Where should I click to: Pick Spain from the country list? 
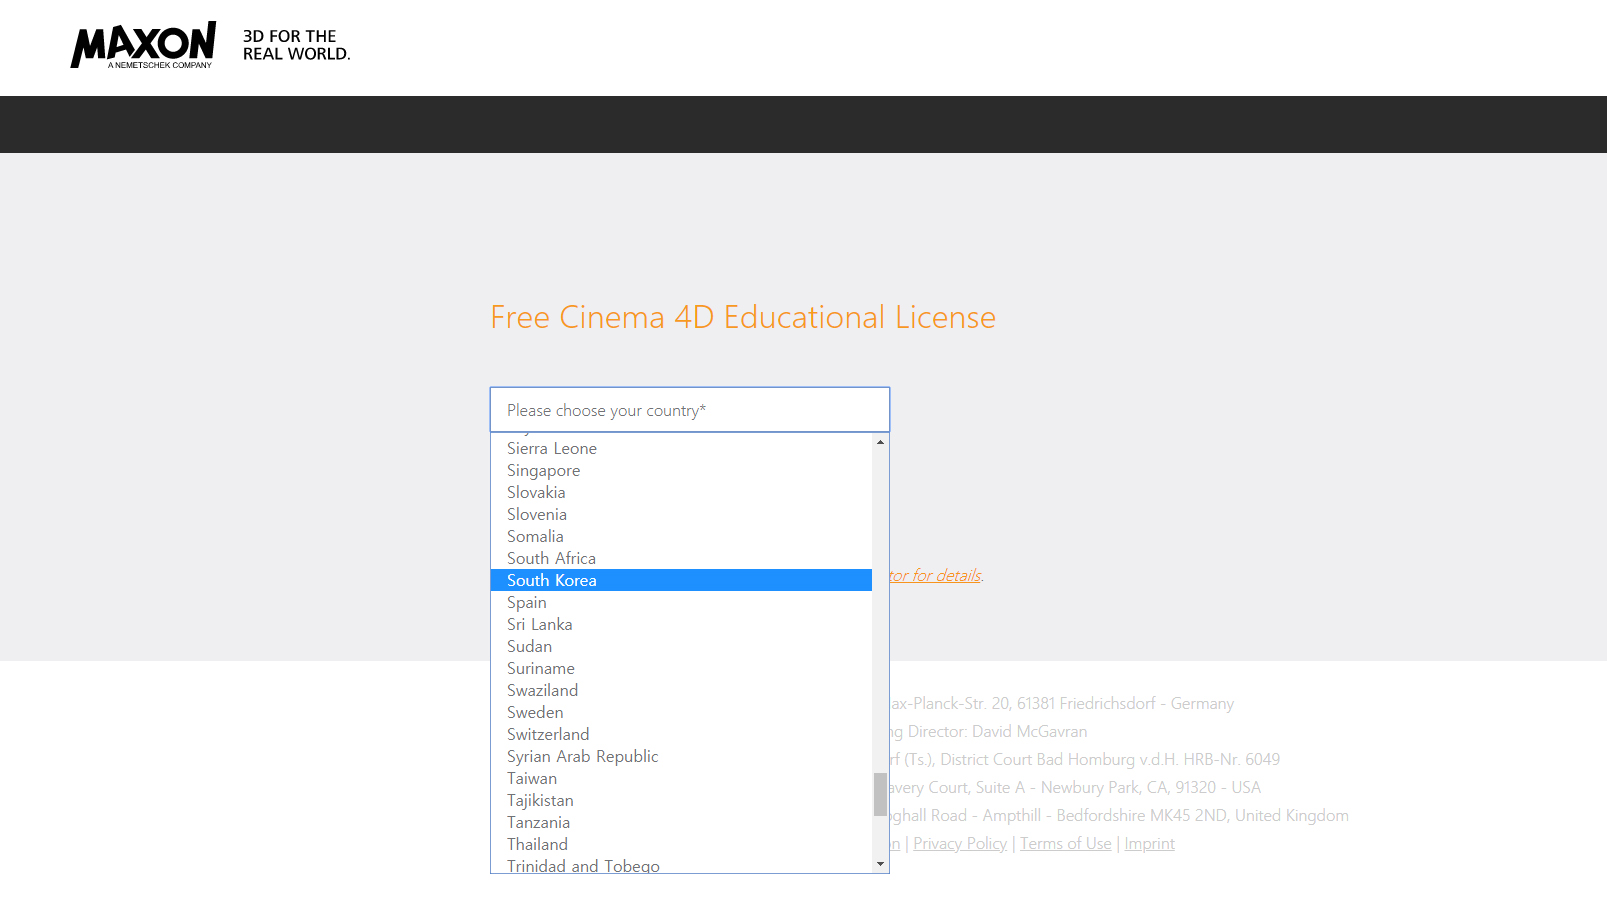click(x=681, y=602)
